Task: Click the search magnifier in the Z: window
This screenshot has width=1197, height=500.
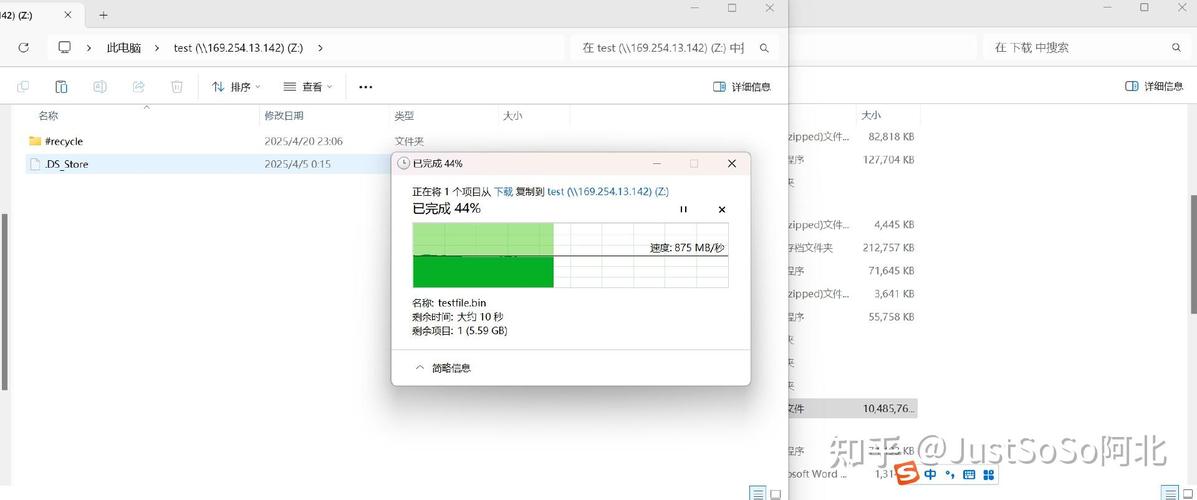Action: point(764,48)
